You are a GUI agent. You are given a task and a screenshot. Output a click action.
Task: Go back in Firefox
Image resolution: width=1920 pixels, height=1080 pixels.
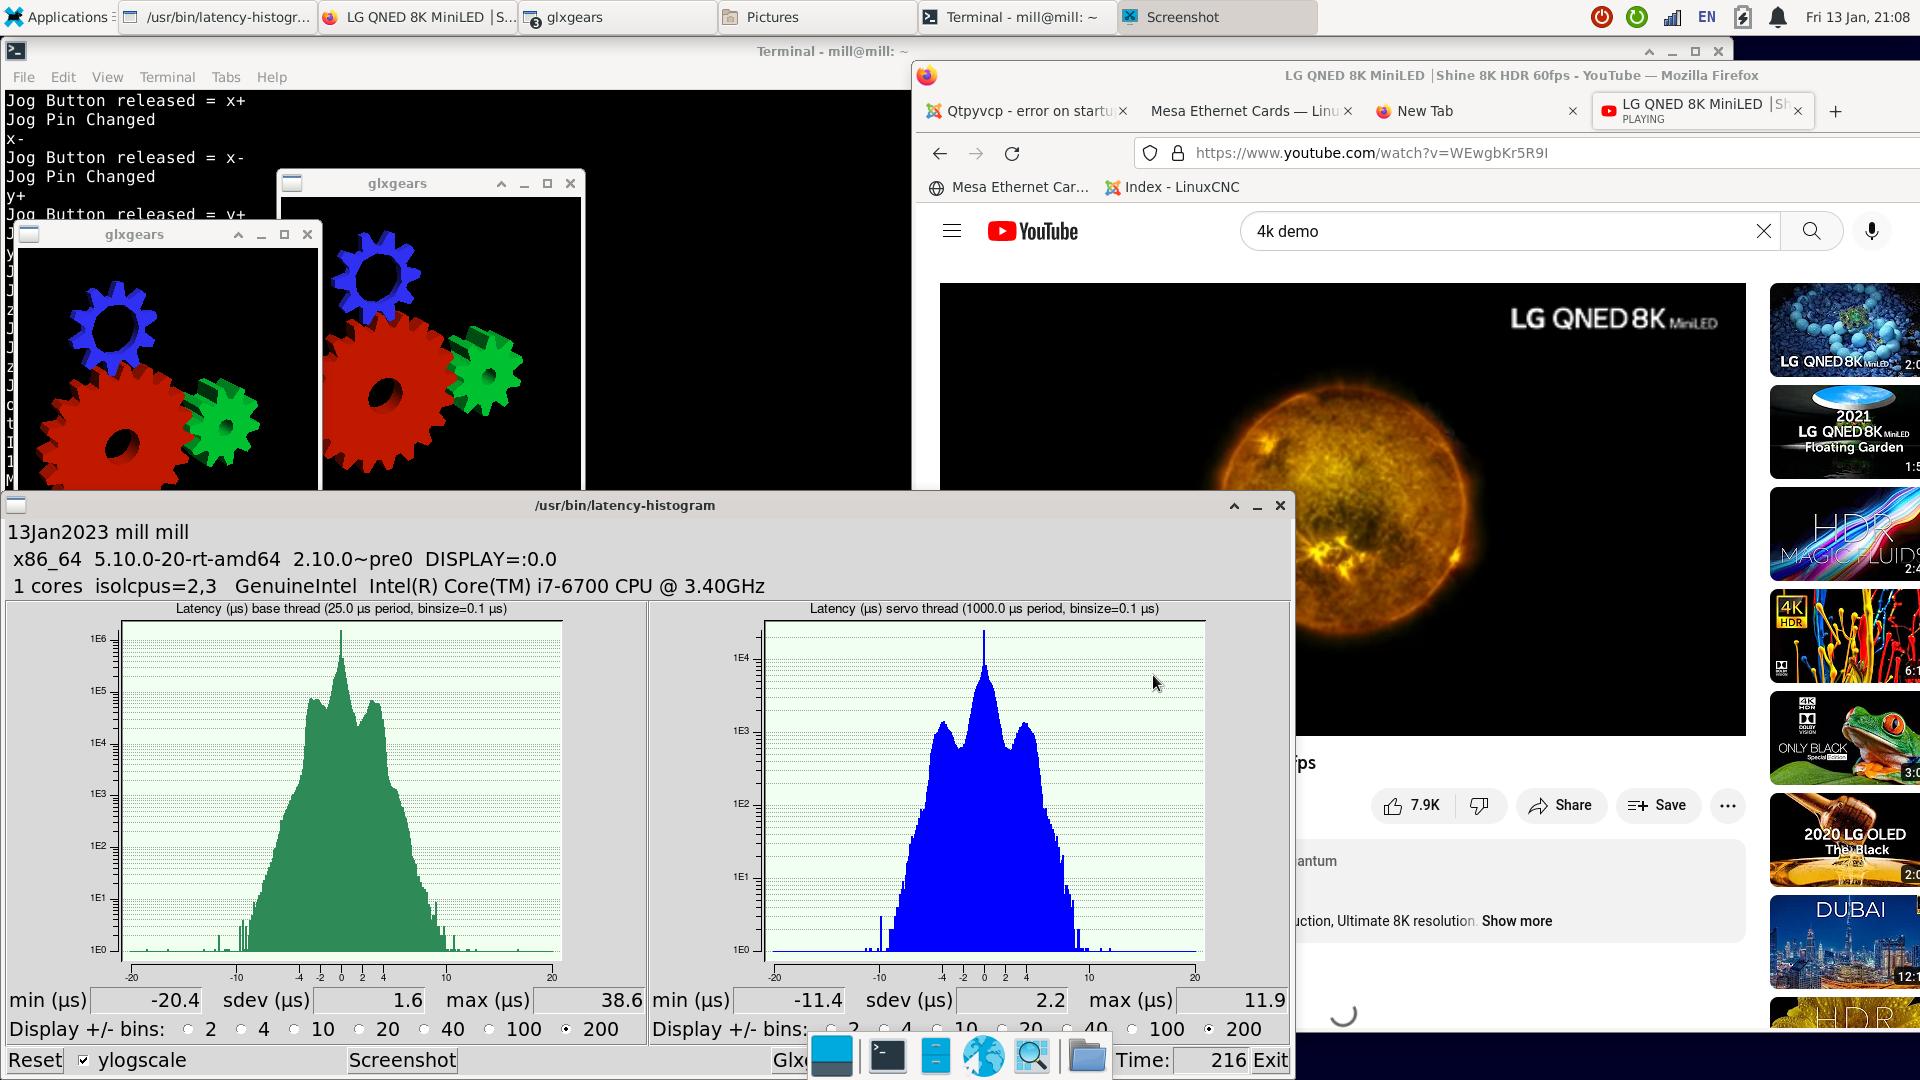pos(939,153)
